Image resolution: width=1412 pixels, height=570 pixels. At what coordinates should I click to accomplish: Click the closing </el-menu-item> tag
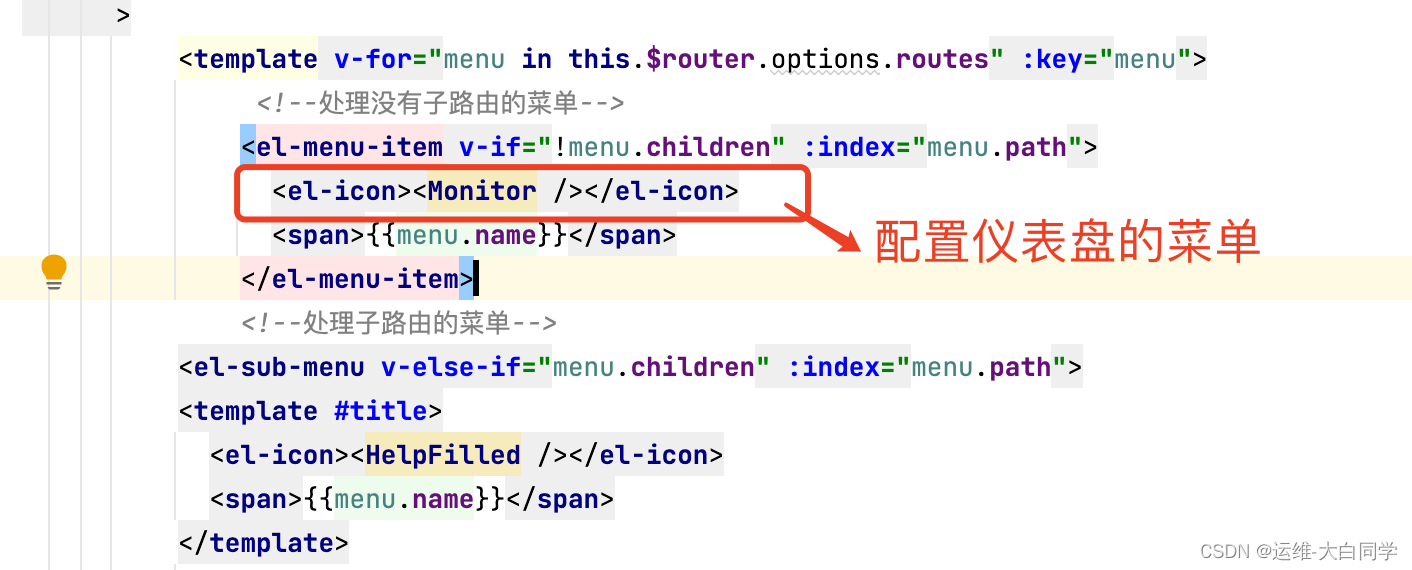357,279
